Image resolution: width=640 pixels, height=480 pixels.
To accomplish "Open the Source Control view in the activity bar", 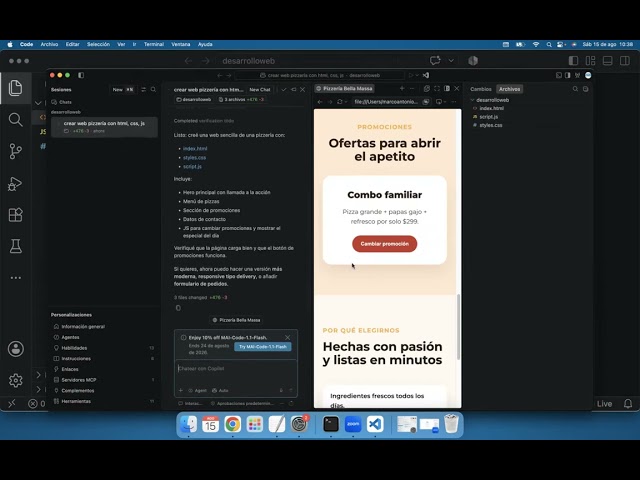I will click(16, 151).
